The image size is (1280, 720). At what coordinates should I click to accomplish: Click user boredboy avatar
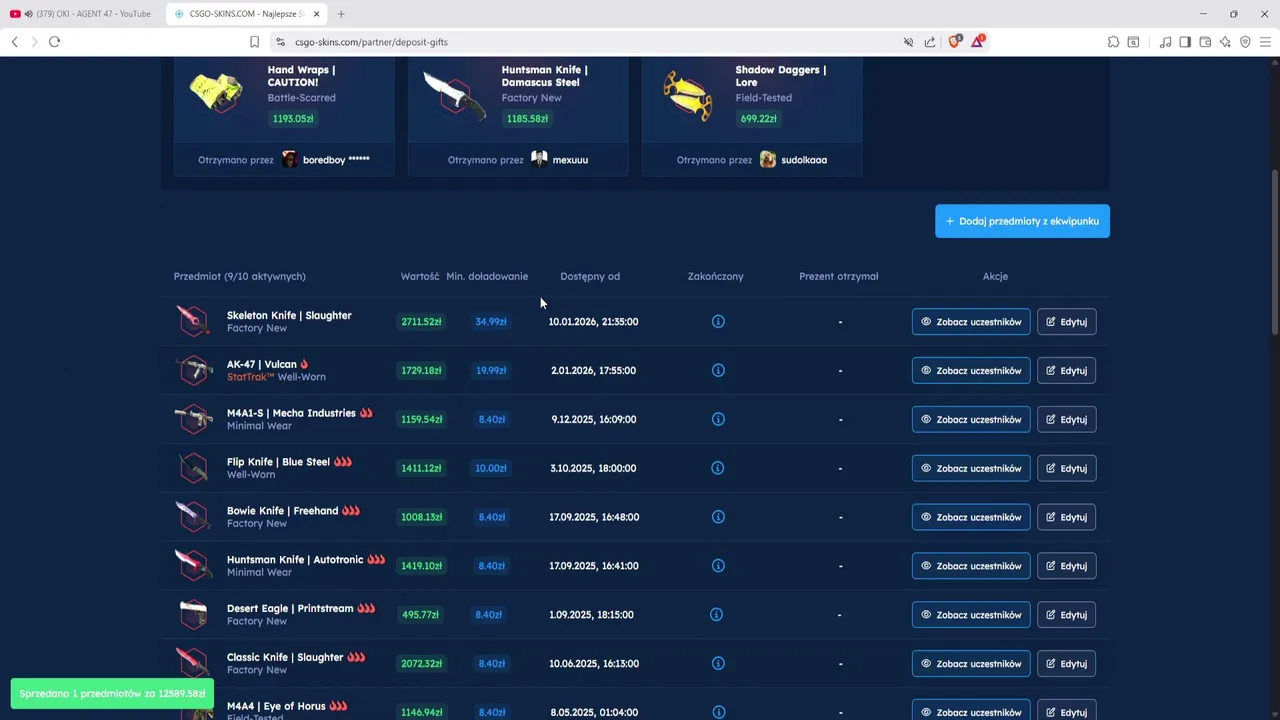point(289,160)
